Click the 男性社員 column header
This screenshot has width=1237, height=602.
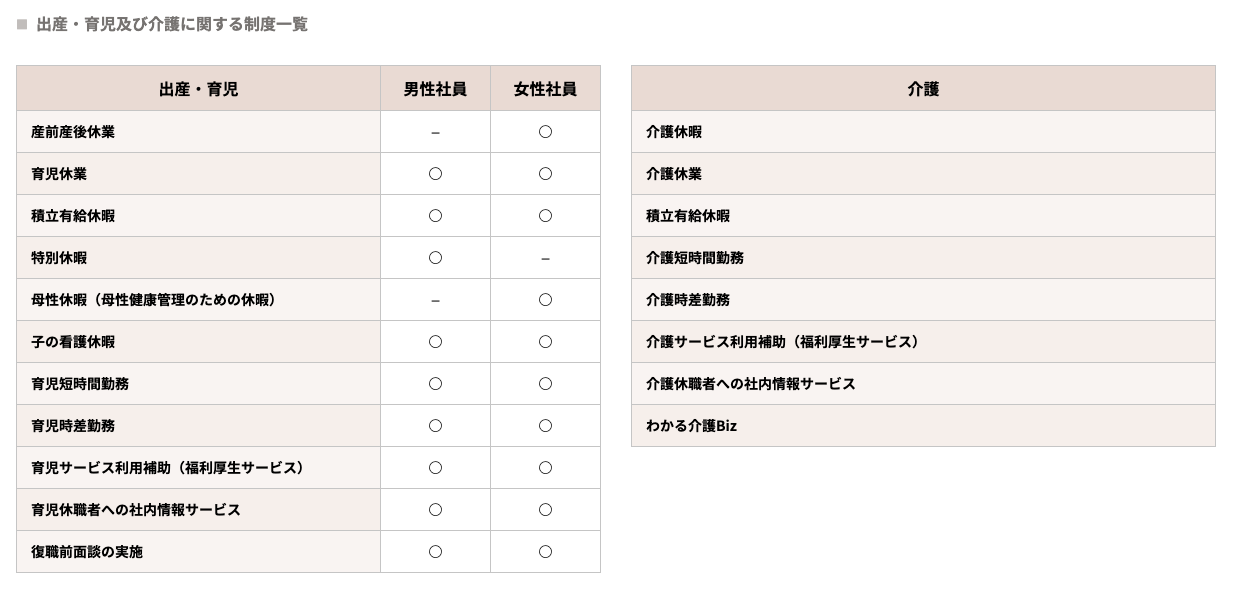click(x=435, y=89)
